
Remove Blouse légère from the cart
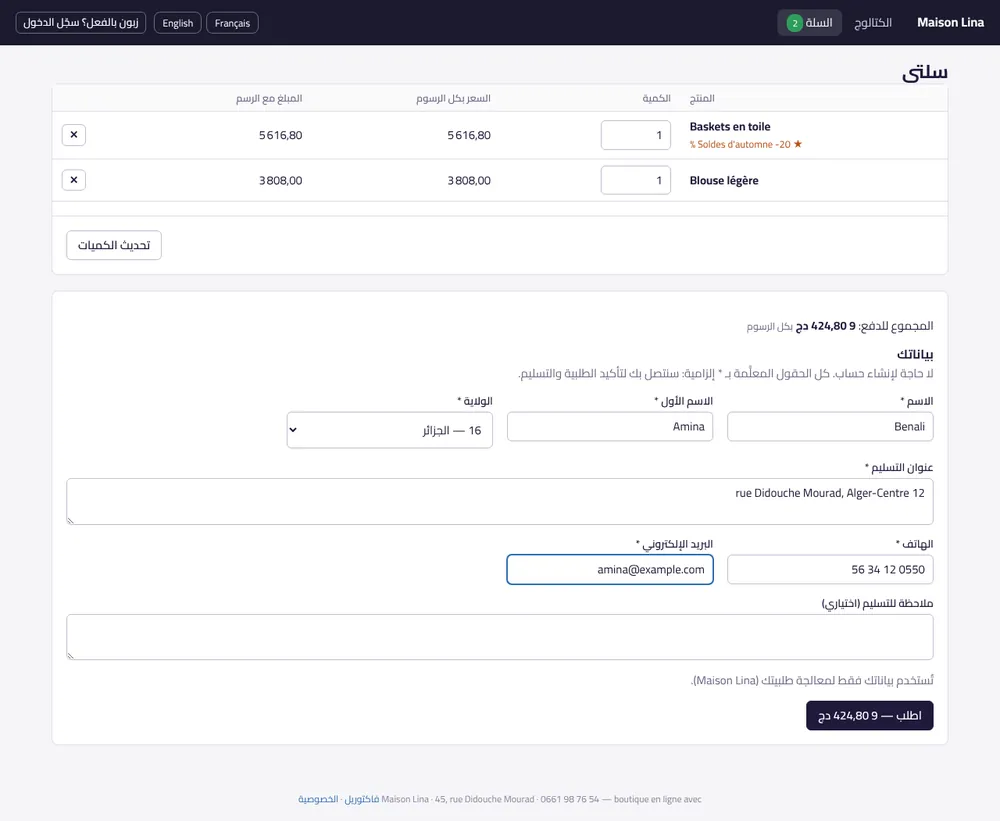[74, 180]
